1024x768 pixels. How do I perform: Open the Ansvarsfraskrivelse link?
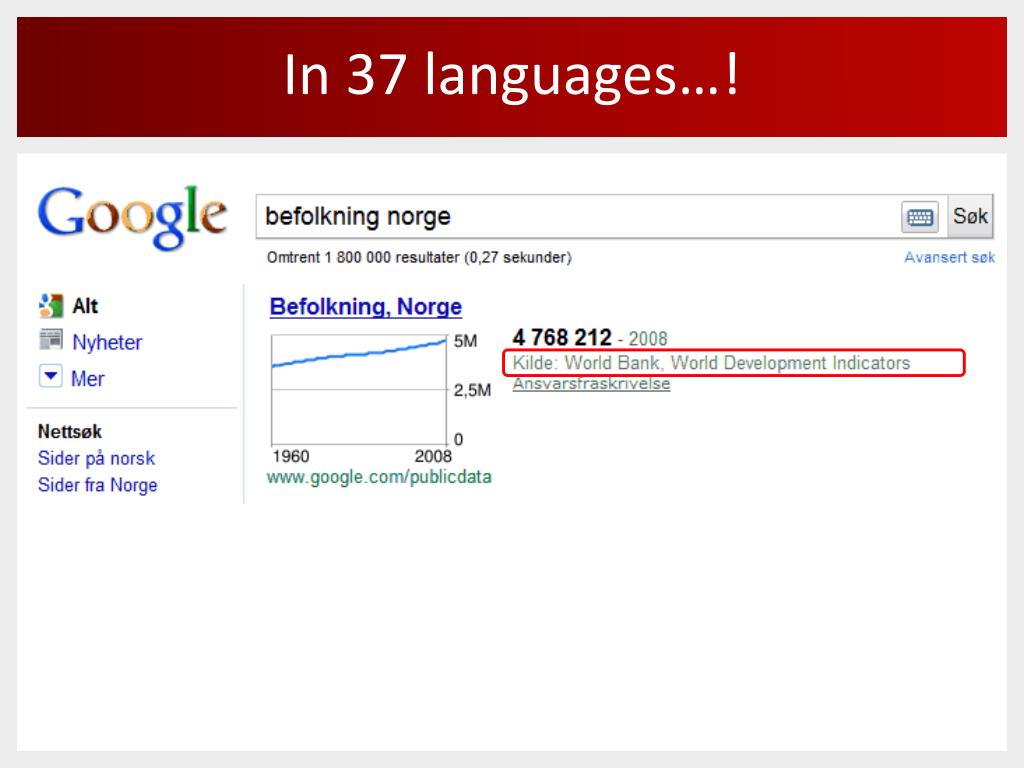591,384
